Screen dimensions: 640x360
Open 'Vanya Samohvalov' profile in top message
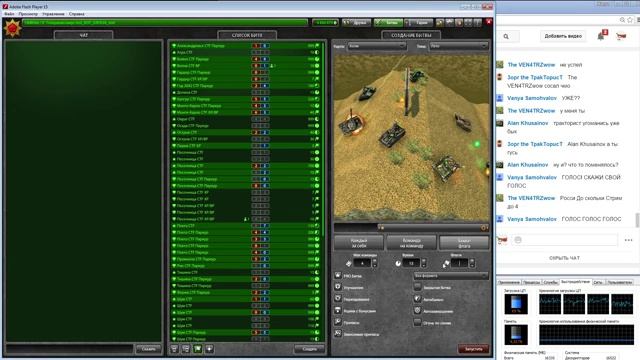[x=531, y=98]
